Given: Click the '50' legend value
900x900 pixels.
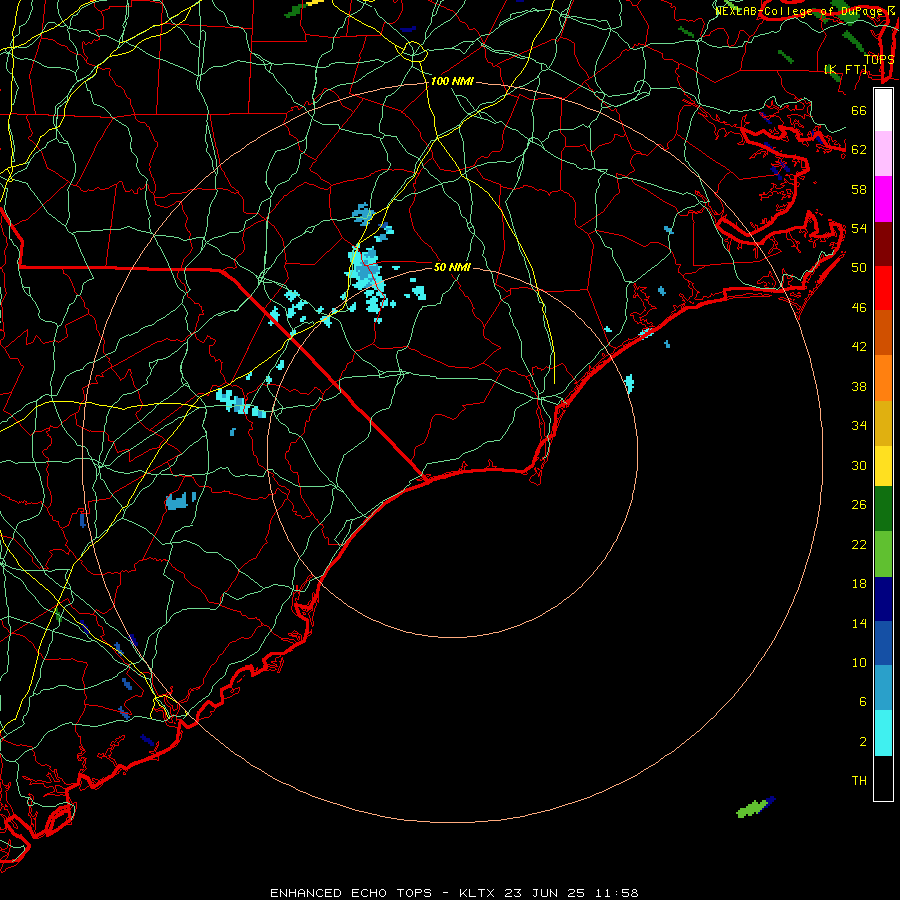Looking at the screenshot, I should pyautogui.click(x=859, y=268).
